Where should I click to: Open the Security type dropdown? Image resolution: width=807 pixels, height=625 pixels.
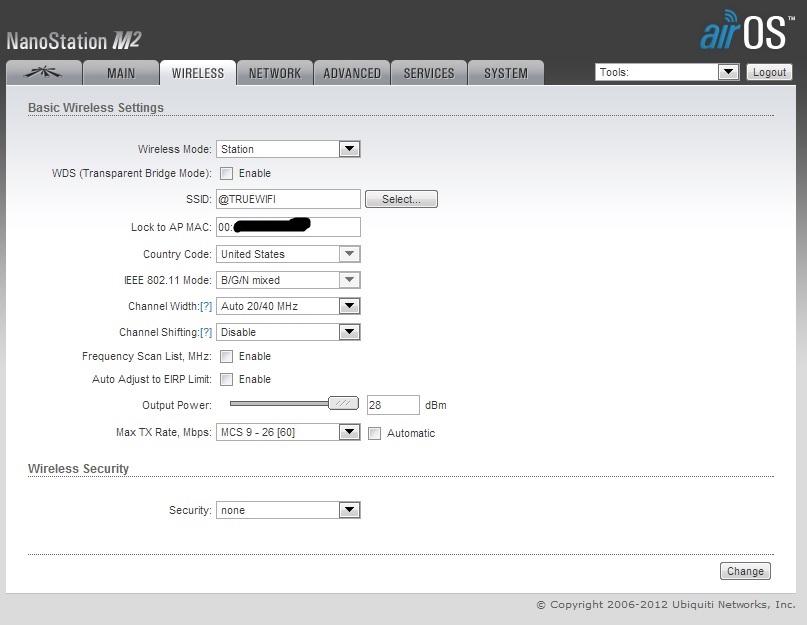(288, 510)
